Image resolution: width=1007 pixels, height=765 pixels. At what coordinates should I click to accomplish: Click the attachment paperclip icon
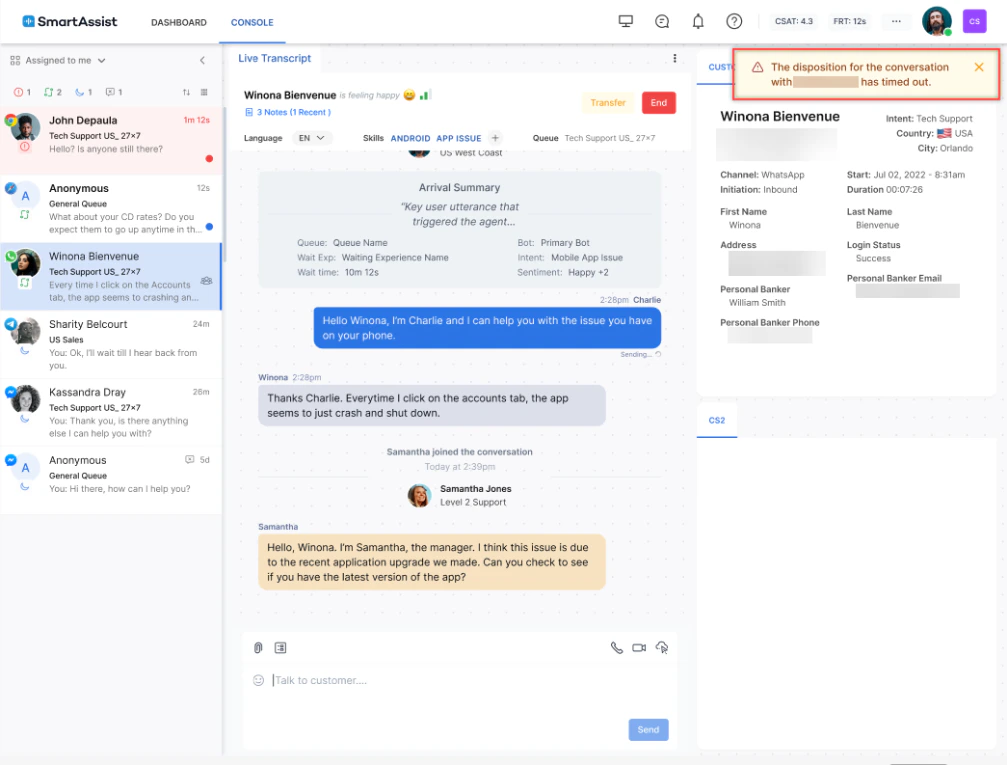258,647
